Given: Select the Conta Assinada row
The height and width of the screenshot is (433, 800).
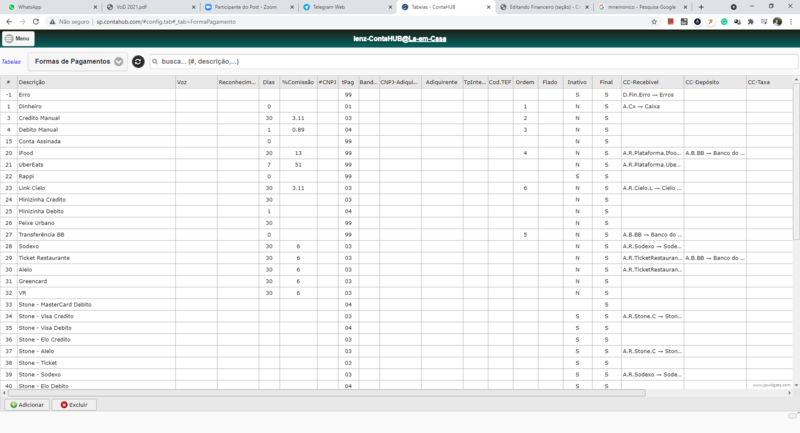Looking at the screenshot, I should (x=398, y=141).
